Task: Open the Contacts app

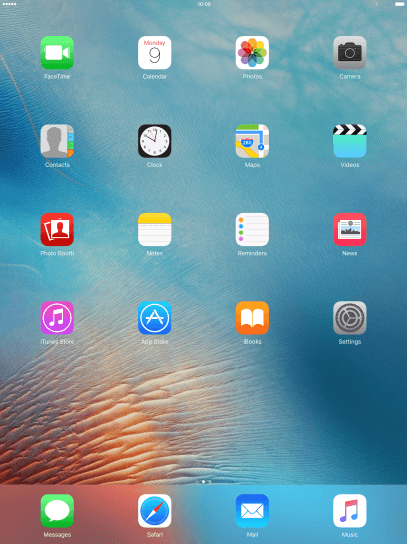Action: click(57, 141)
